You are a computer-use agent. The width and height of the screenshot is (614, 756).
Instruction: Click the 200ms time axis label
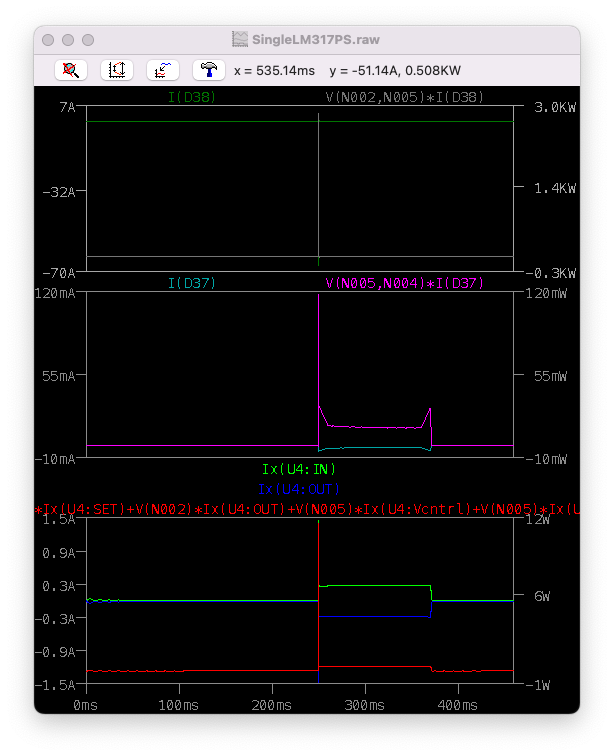coord(272,705)
